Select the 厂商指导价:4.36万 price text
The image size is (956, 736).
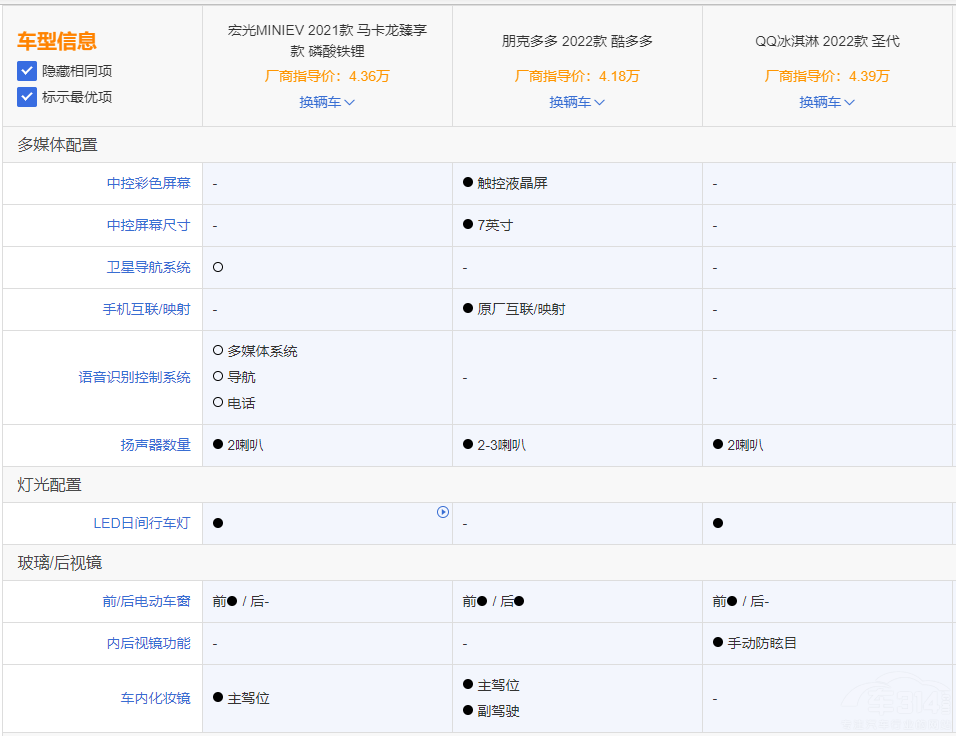click(327, 76)
